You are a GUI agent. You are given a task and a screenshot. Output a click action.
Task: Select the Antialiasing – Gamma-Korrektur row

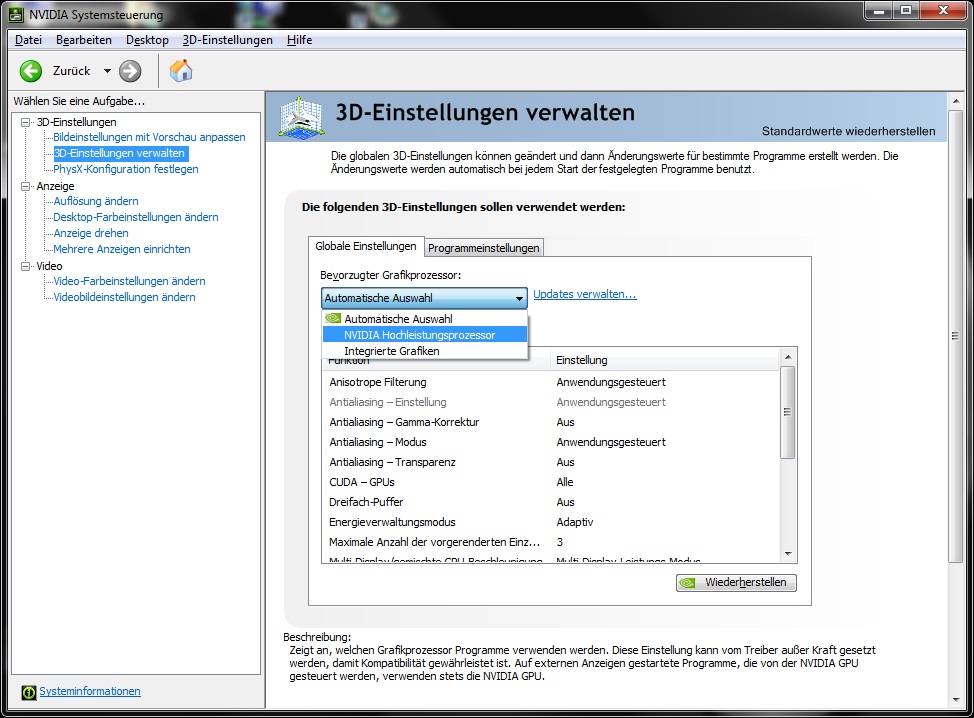point(551,422)
